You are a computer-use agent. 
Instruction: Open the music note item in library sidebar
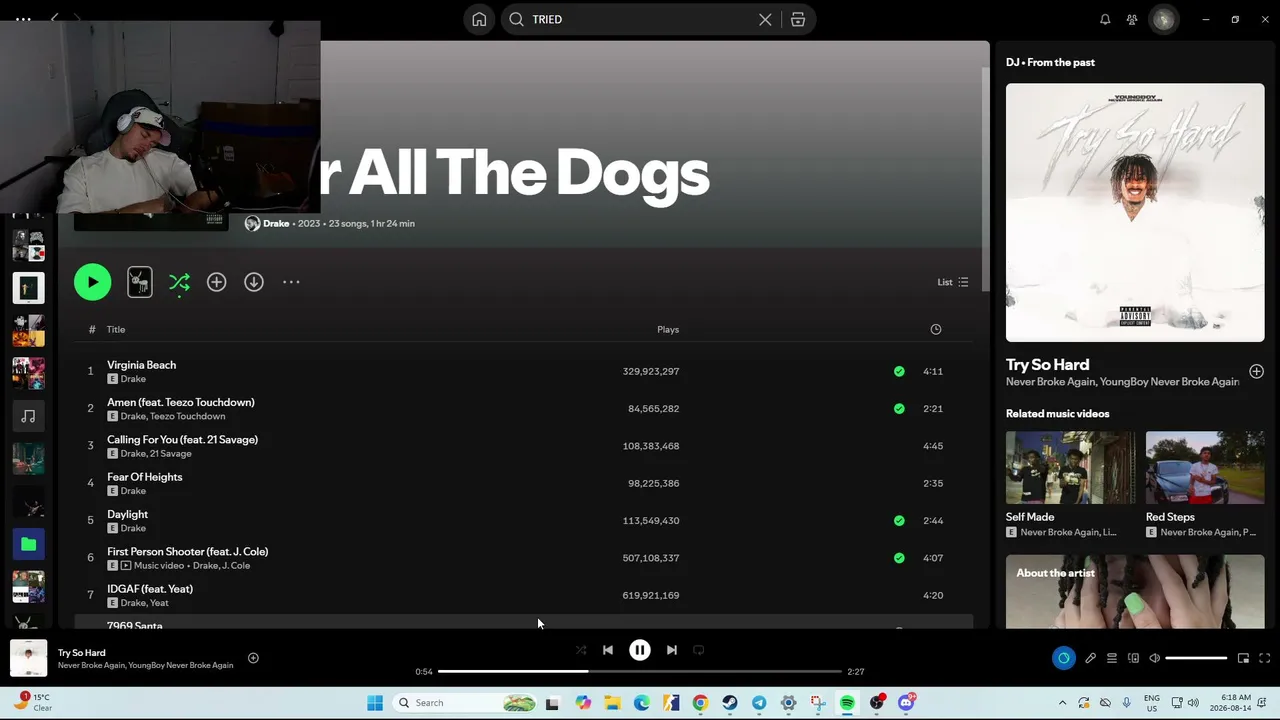tap(28, 416)
